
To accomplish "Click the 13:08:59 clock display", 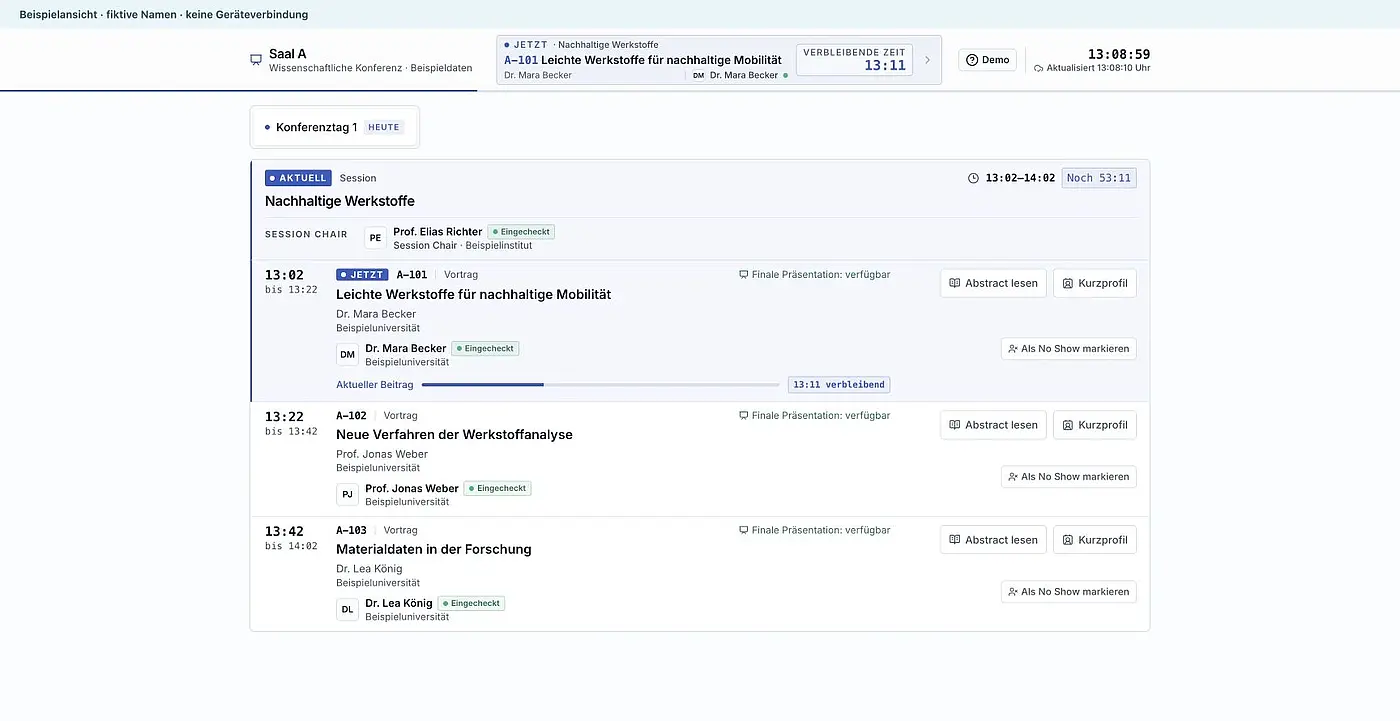I will point(1119,54).
